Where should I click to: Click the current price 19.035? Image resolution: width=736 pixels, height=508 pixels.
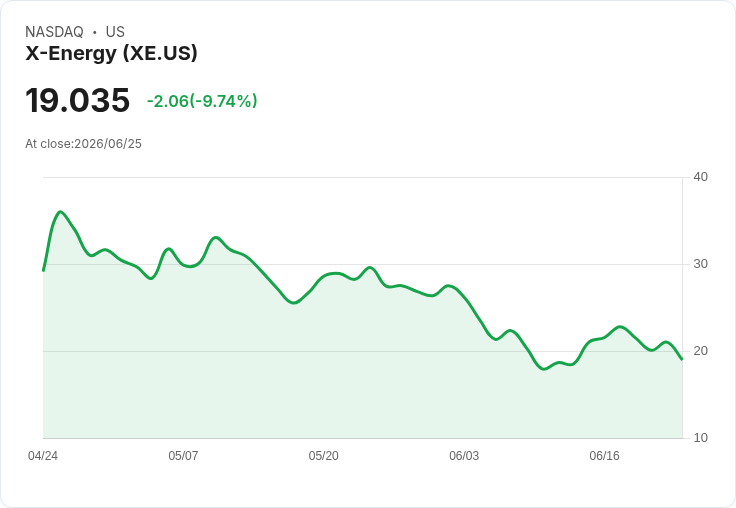pyautogui.click(x=77, y=100)
